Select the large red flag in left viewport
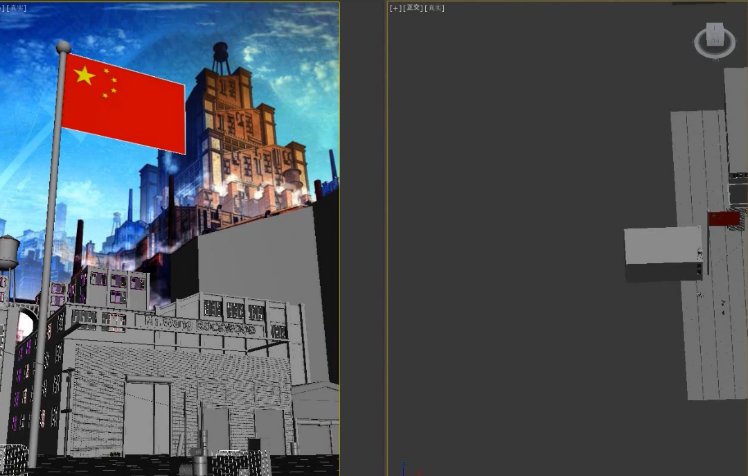 (123, 104)
